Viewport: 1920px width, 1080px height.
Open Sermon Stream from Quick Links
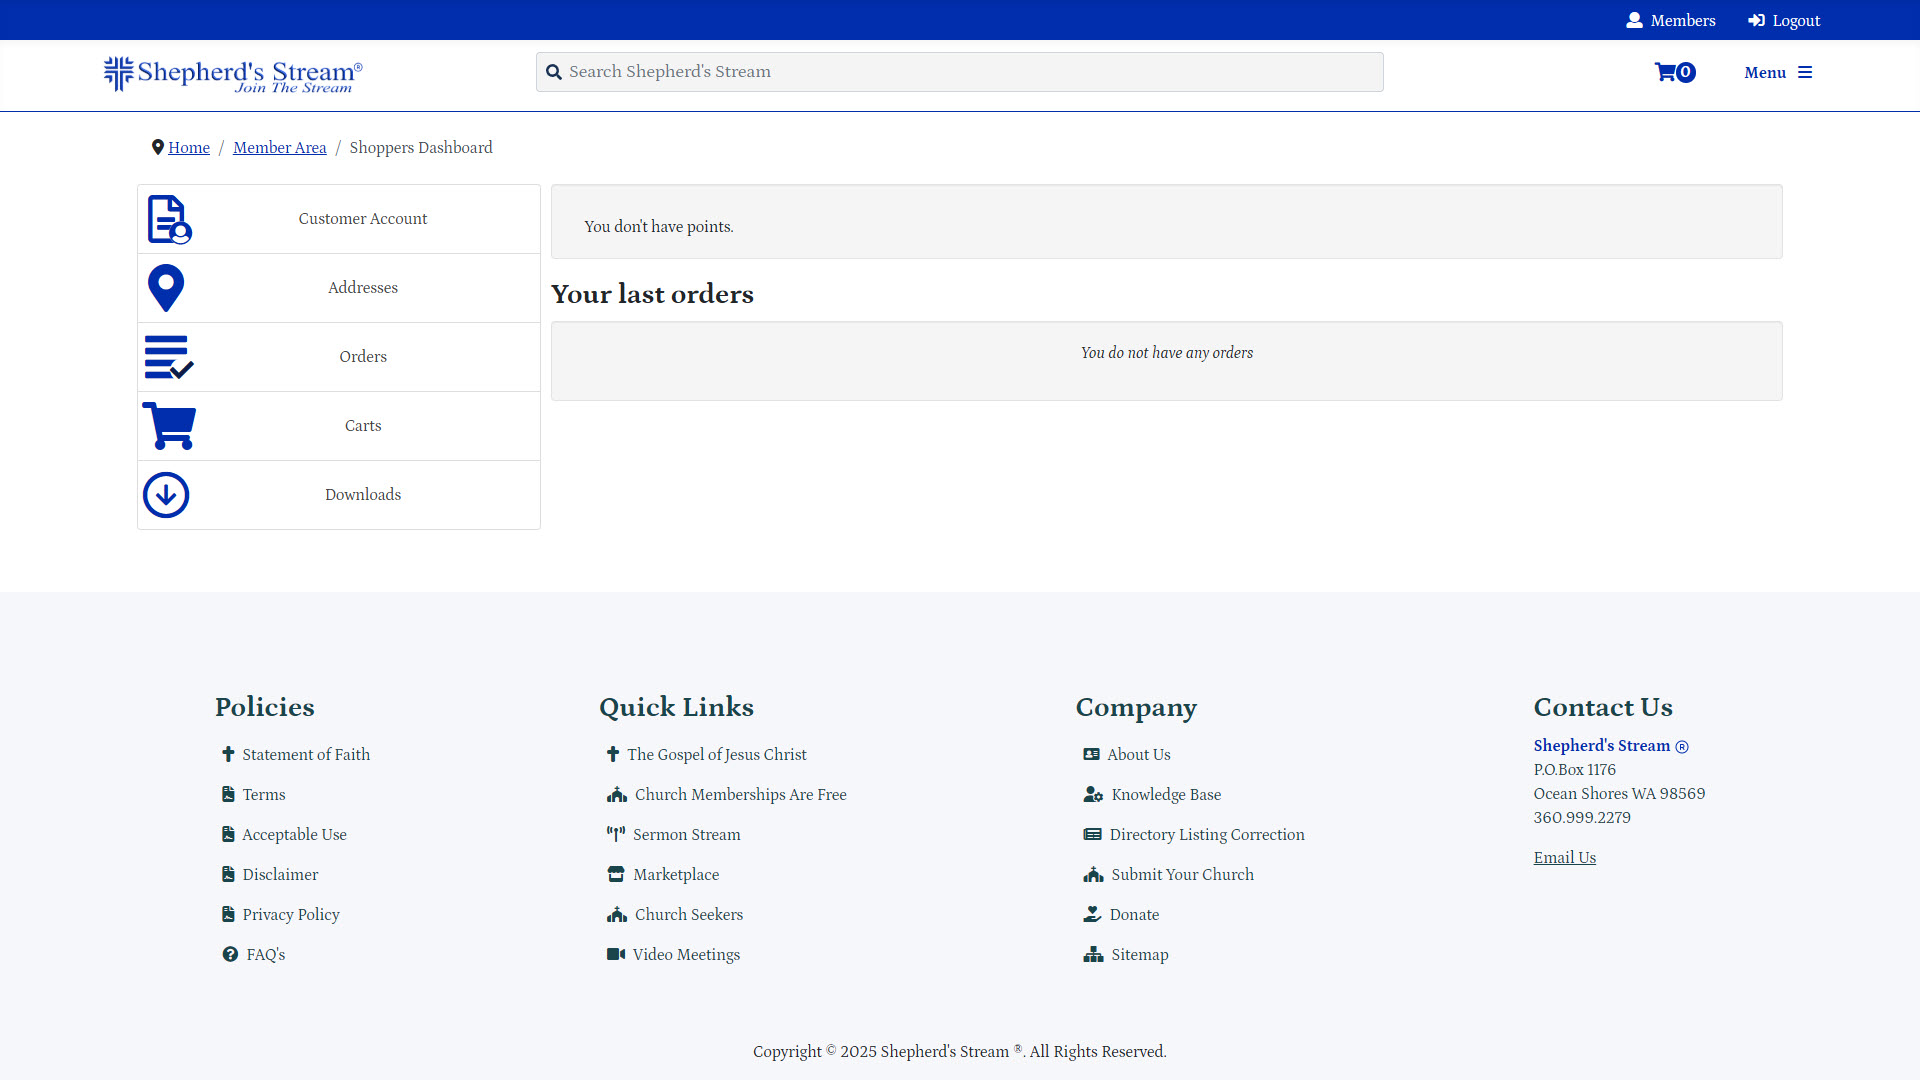coord(686,834)
